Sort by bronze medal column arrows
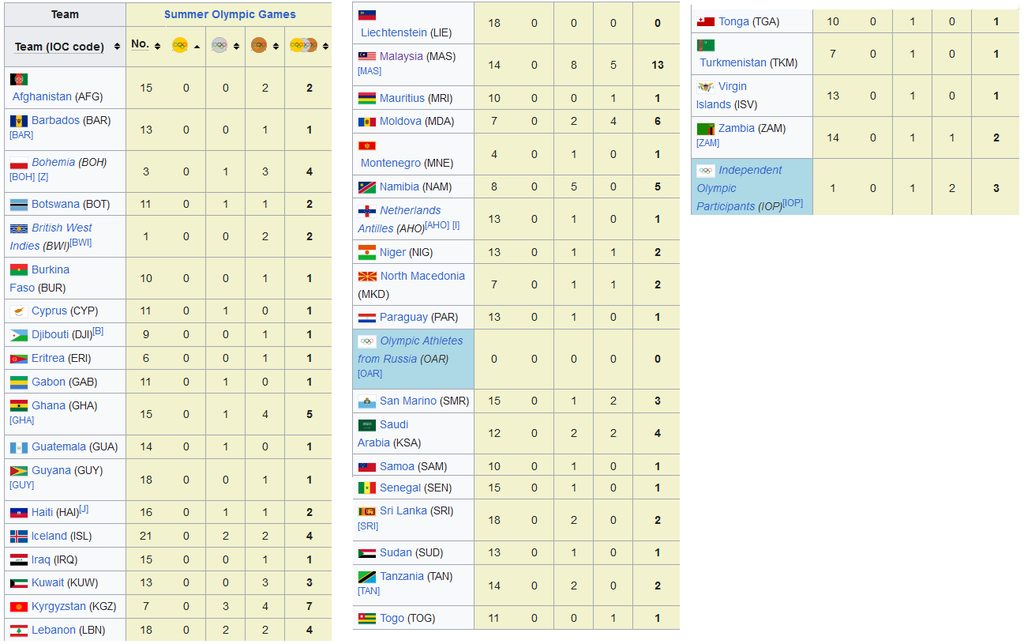1024x644 pixels. point(274,45)
